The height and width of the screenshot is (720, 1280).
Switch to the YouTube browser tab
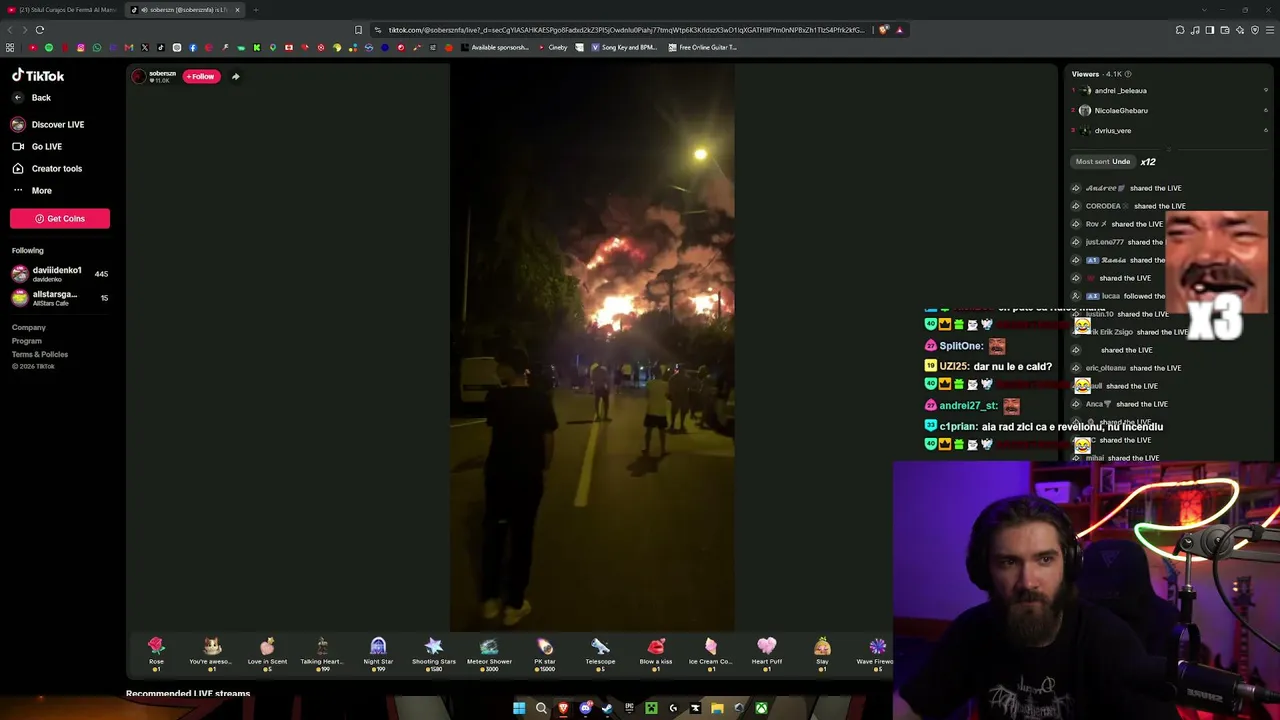pyautogui.click(x=62, y=10)
